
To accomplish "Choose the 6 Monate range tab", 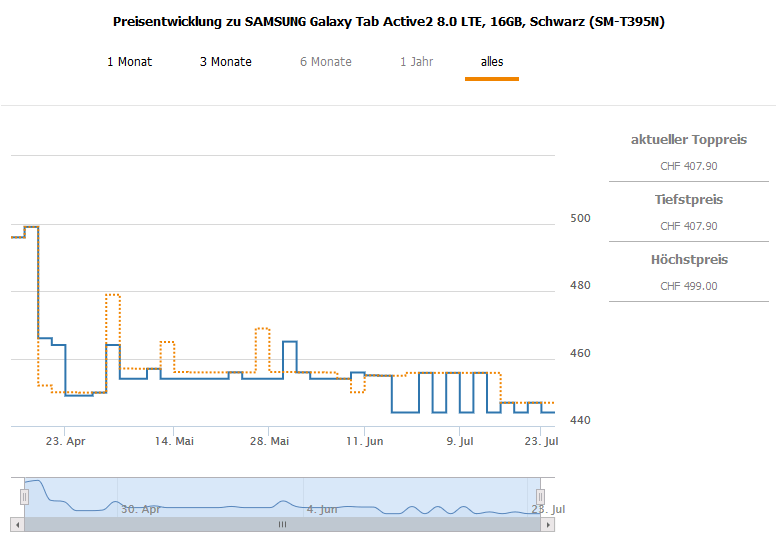I will (x=325, y=62).
